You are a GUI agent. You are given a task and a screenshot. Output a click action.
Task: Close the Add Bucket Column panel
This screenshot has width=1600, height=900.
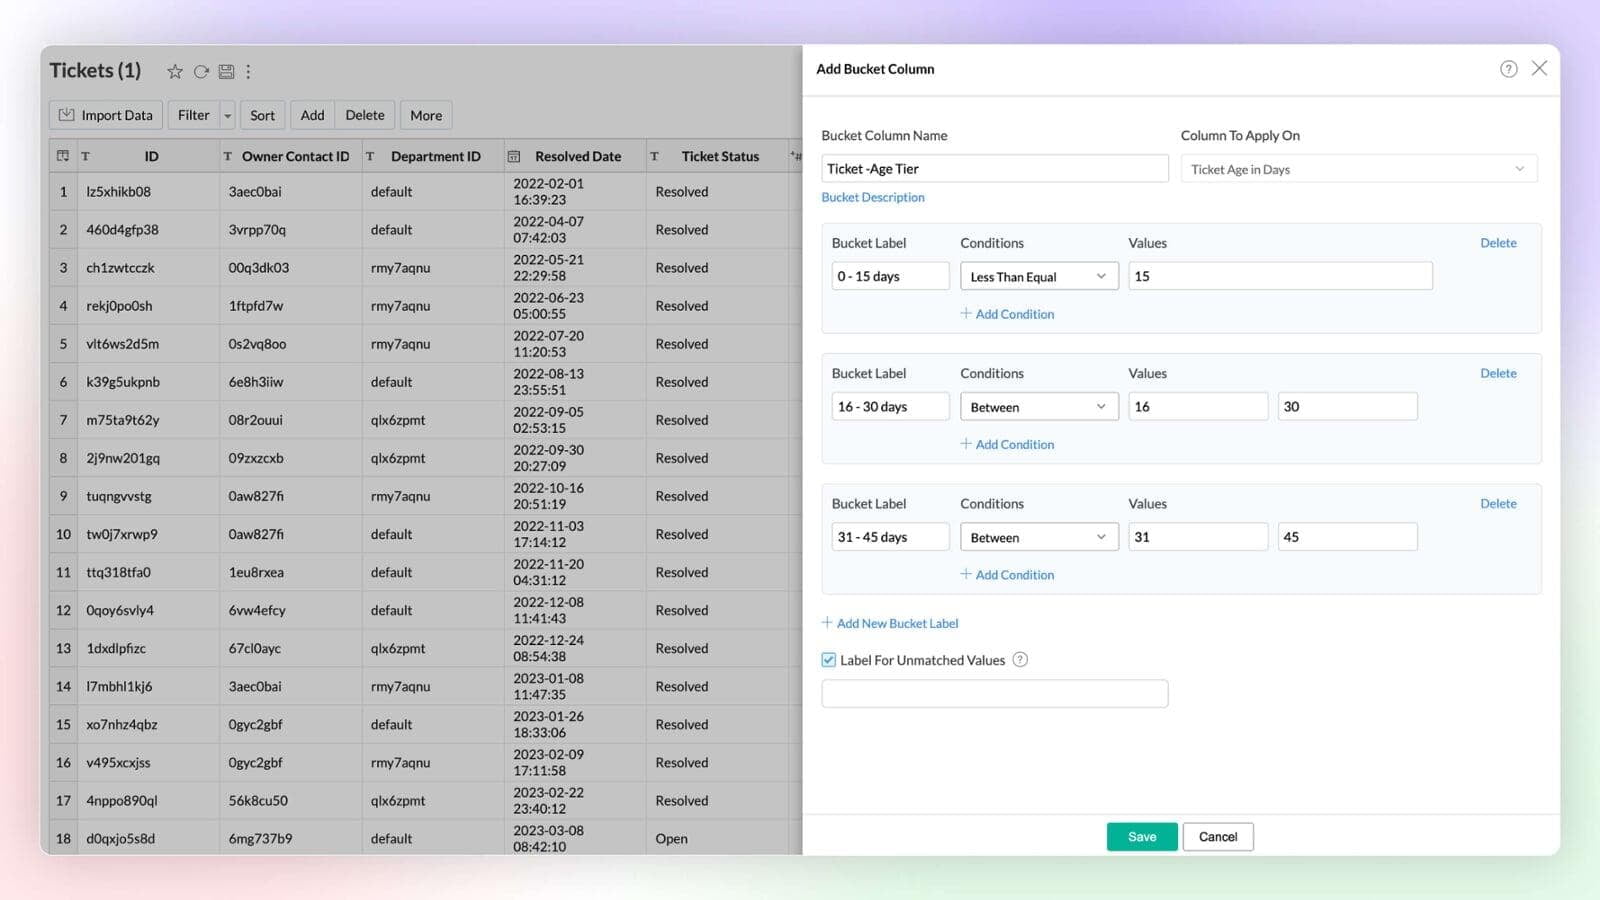click(x=1539, y=68)
